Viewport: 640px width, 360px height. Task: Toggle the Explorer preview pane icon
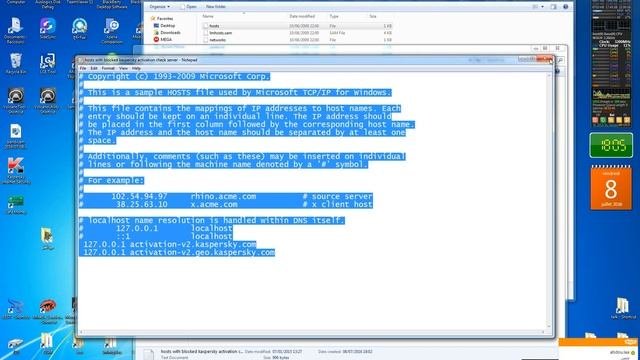(x=553, y=7)
